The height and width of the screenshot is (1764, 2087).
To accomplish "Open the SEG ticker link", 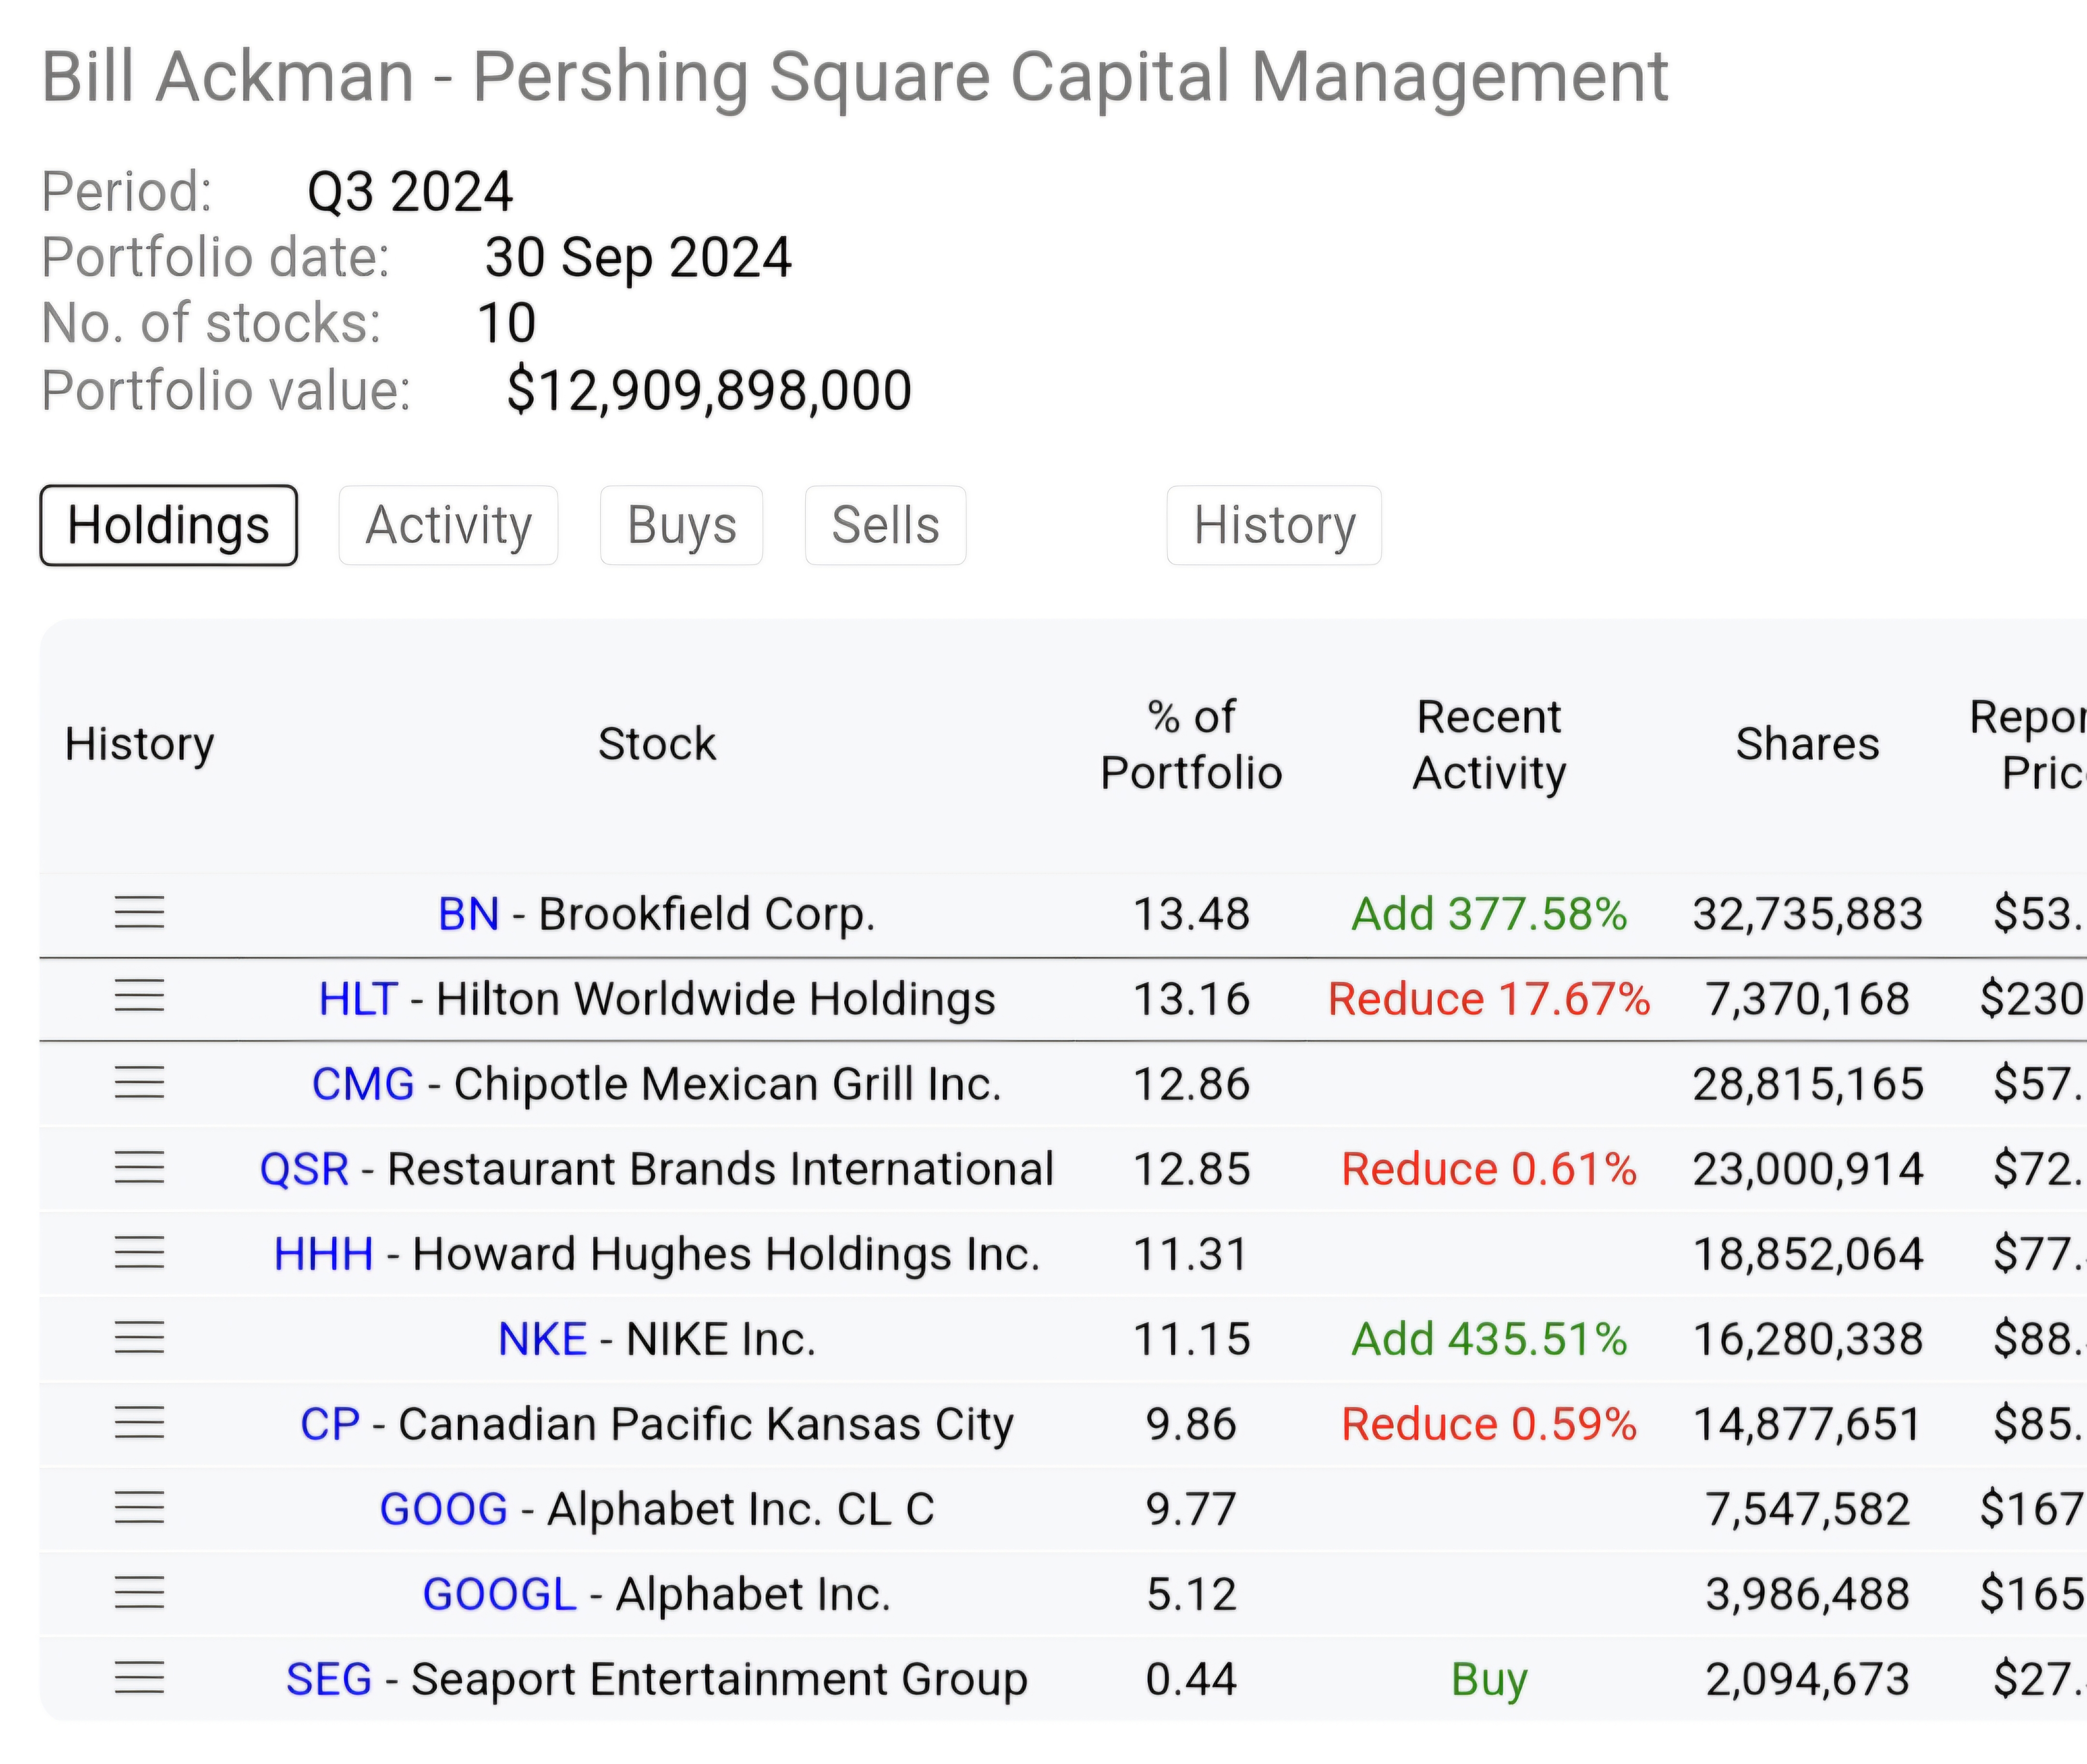I will [x=328, y=1679].
